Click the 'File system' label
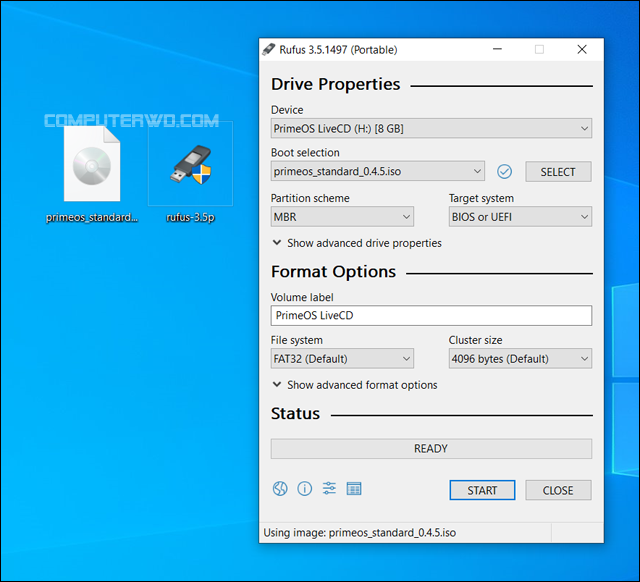640x582 pixels. [x=297, y=340]
